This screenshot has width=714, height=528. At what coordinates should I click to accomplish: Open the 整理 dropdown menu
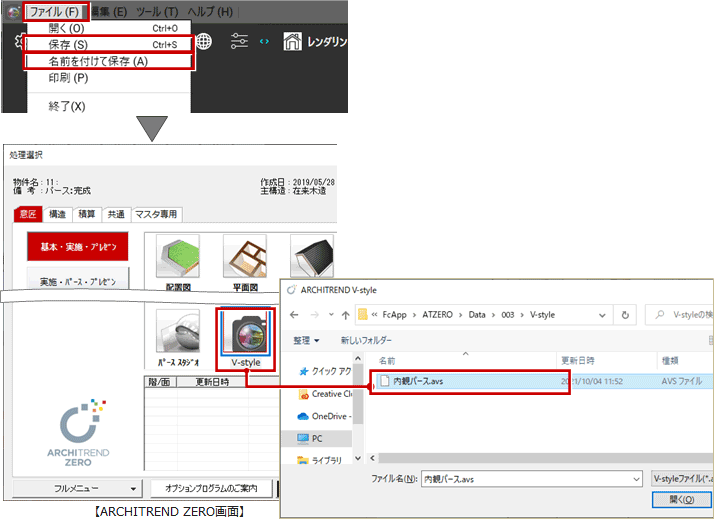pos(306,340)
